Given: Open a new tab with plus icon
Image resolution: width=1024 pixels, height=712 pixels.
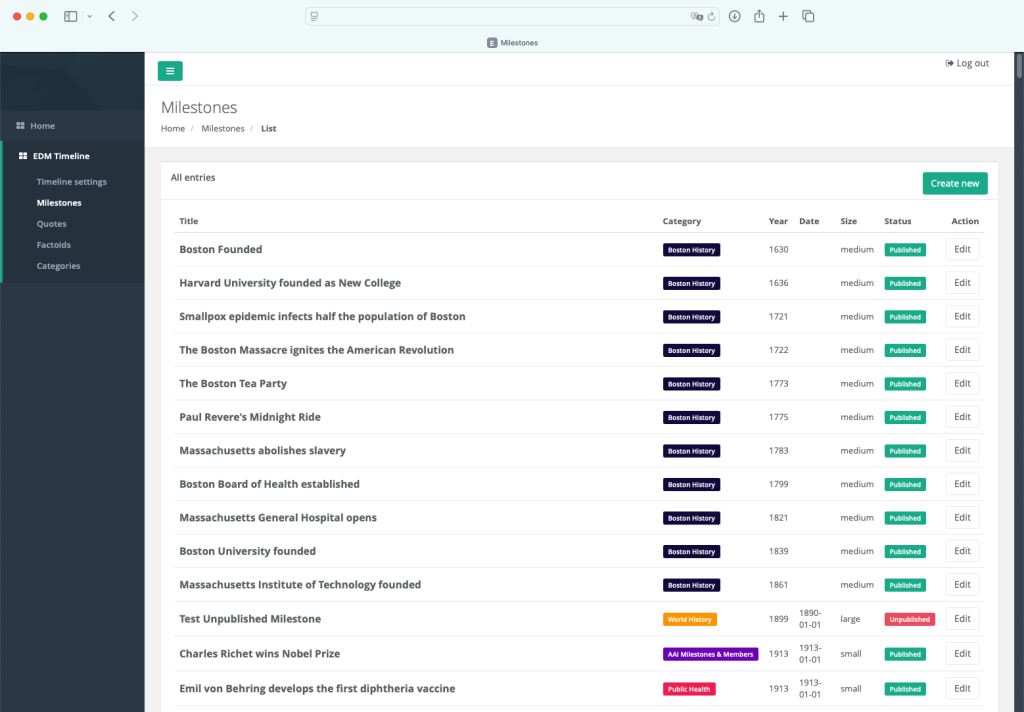Looking at the screenshot, I should coord(783,16).
